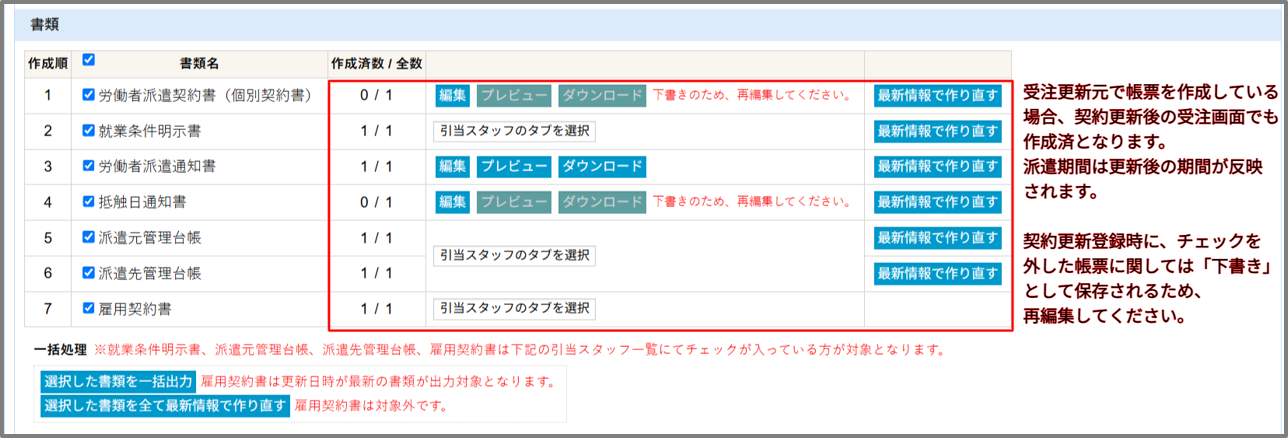
Task: Uncheck the 派遣先管理台帳 checkbox
Action: click(x=89, y=273)
